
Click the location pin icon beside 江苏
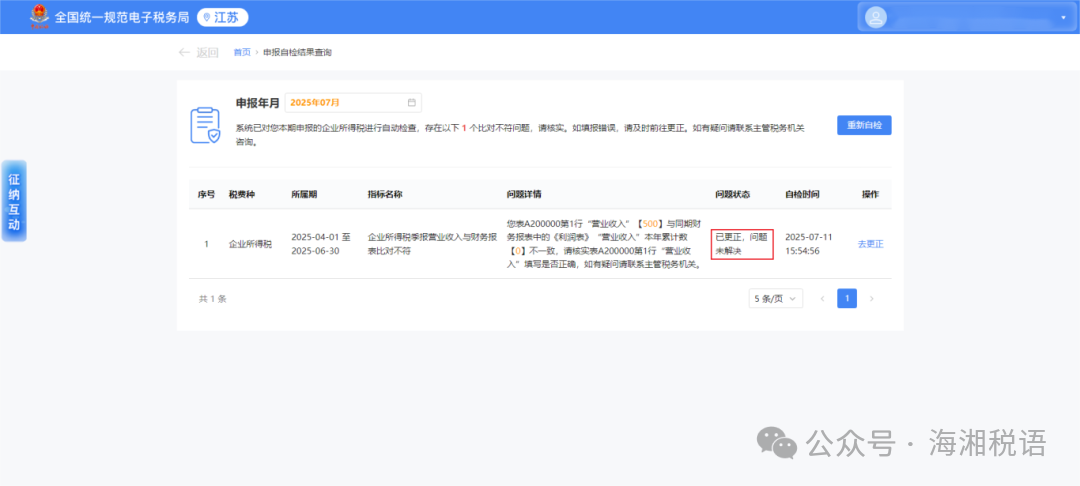click(207, 18)
